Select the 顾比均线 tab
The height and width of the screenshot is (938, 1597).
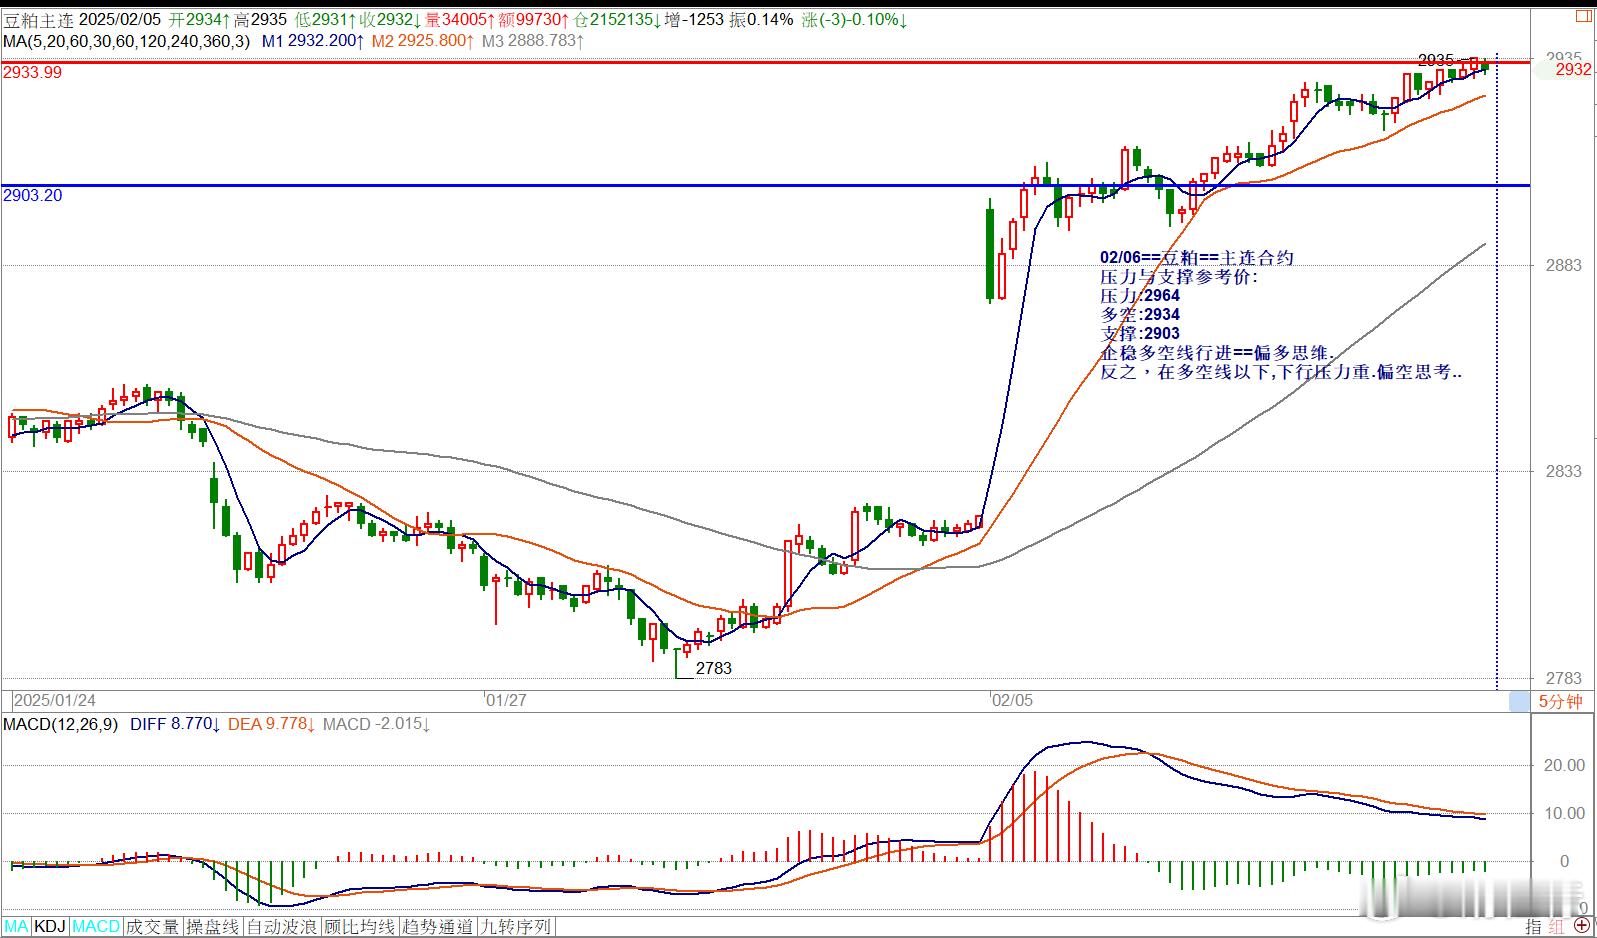pos(360,927)
